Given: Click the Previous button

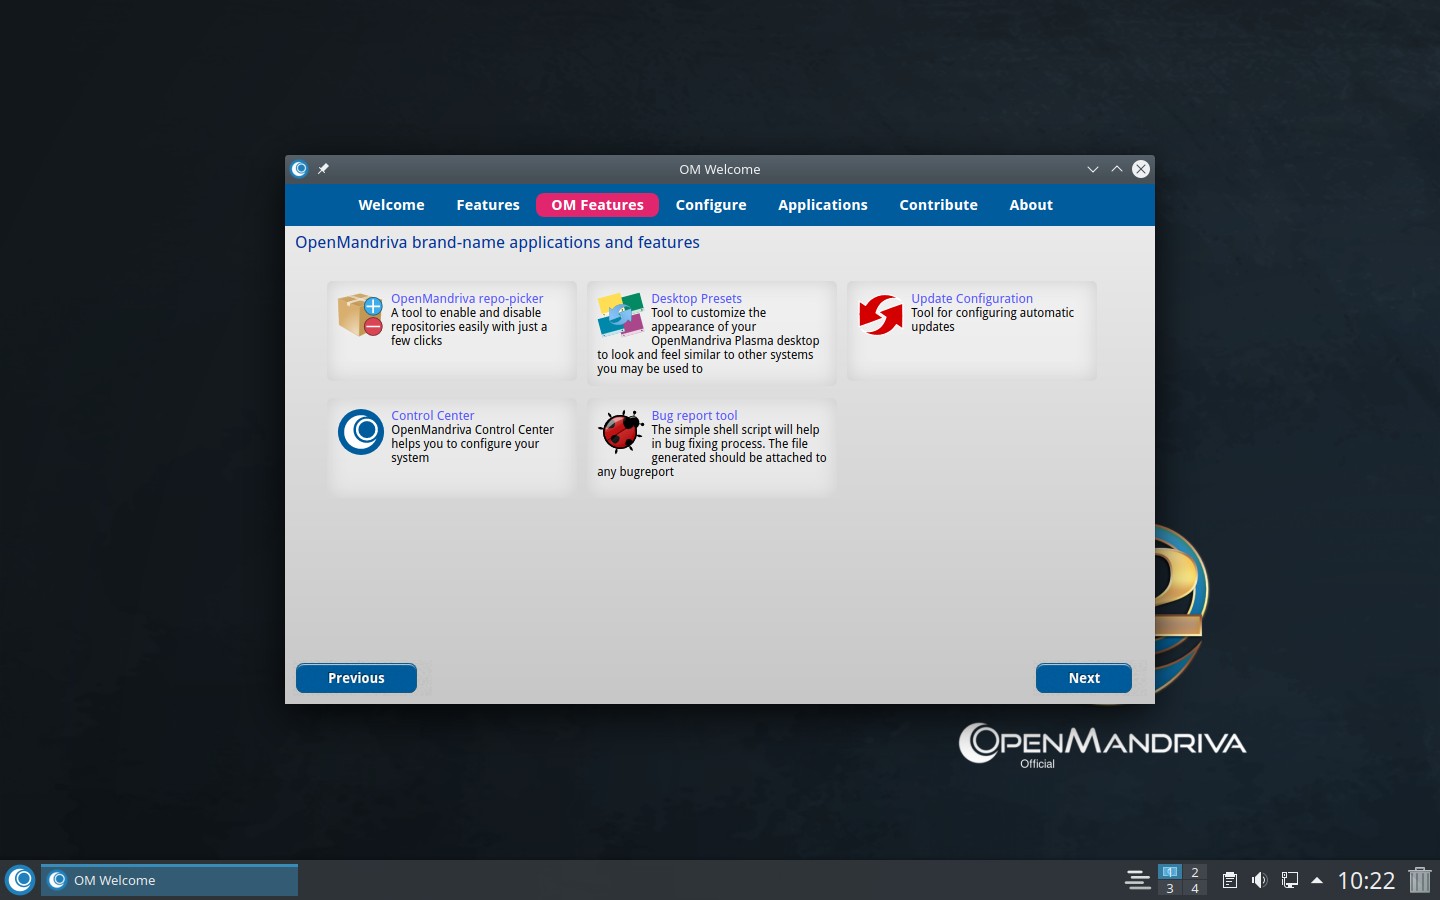Looking at the screenshot, I should point(356,678).
